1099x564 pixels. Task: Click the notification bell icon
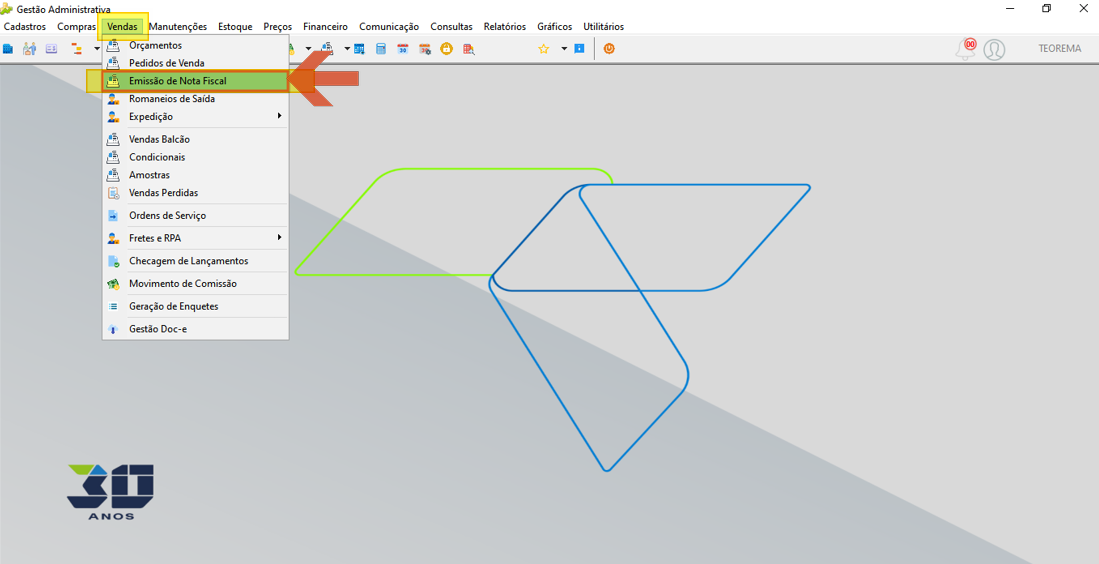tap(968, 49)
